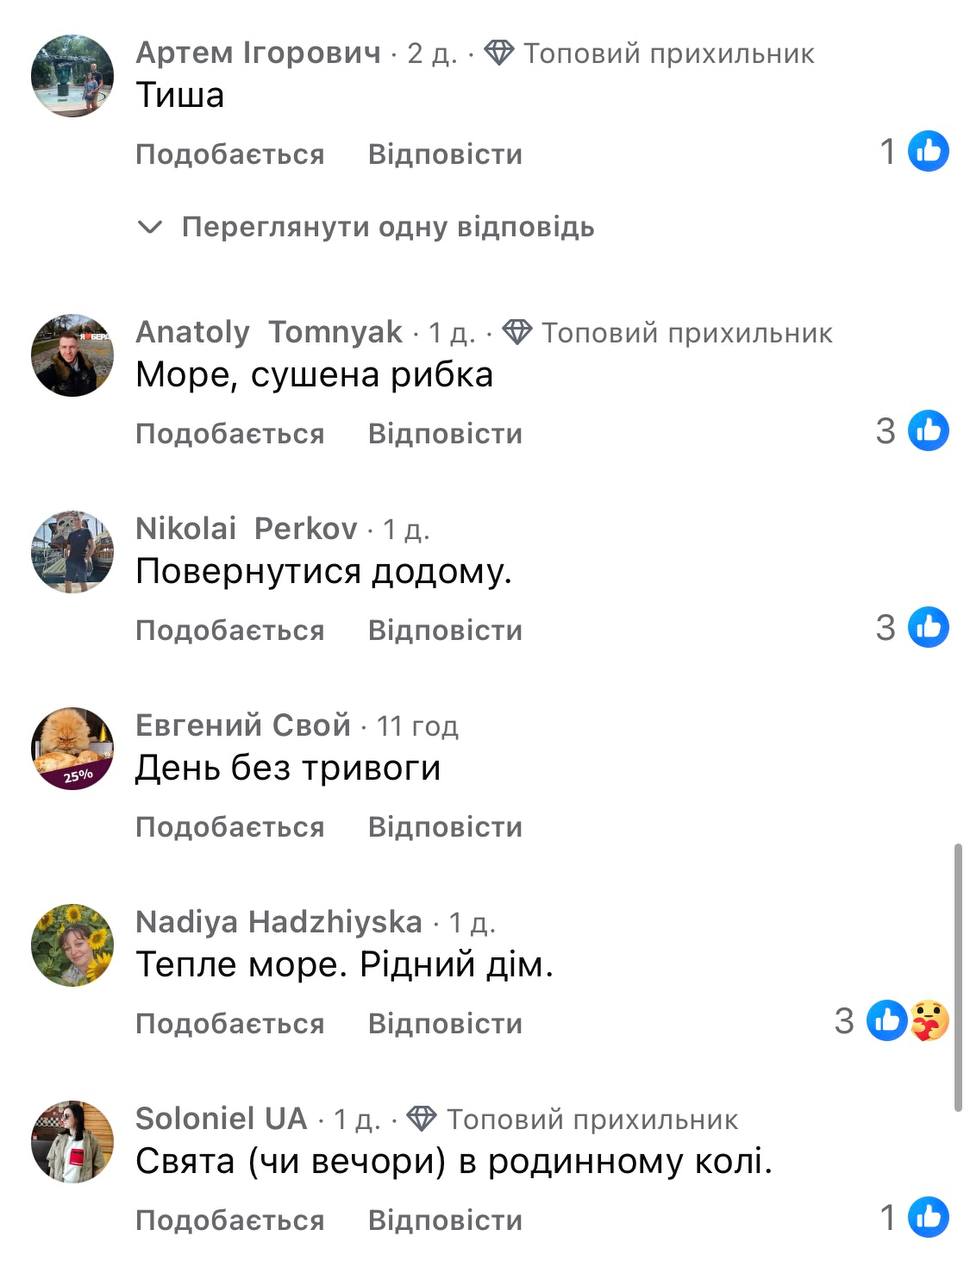Reply to the 'Море, сушена рибка' comment

445,433
